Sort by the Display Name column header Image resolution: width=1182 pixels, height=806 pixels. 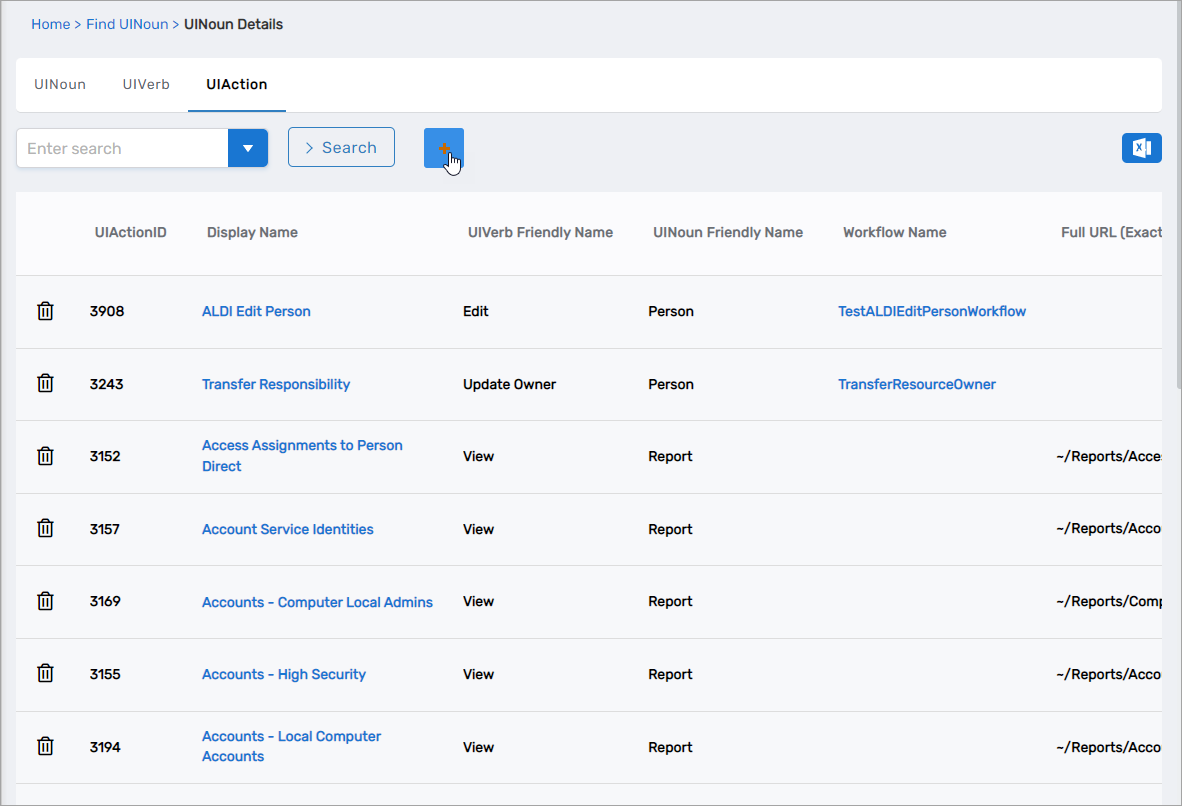coord(252,232)
